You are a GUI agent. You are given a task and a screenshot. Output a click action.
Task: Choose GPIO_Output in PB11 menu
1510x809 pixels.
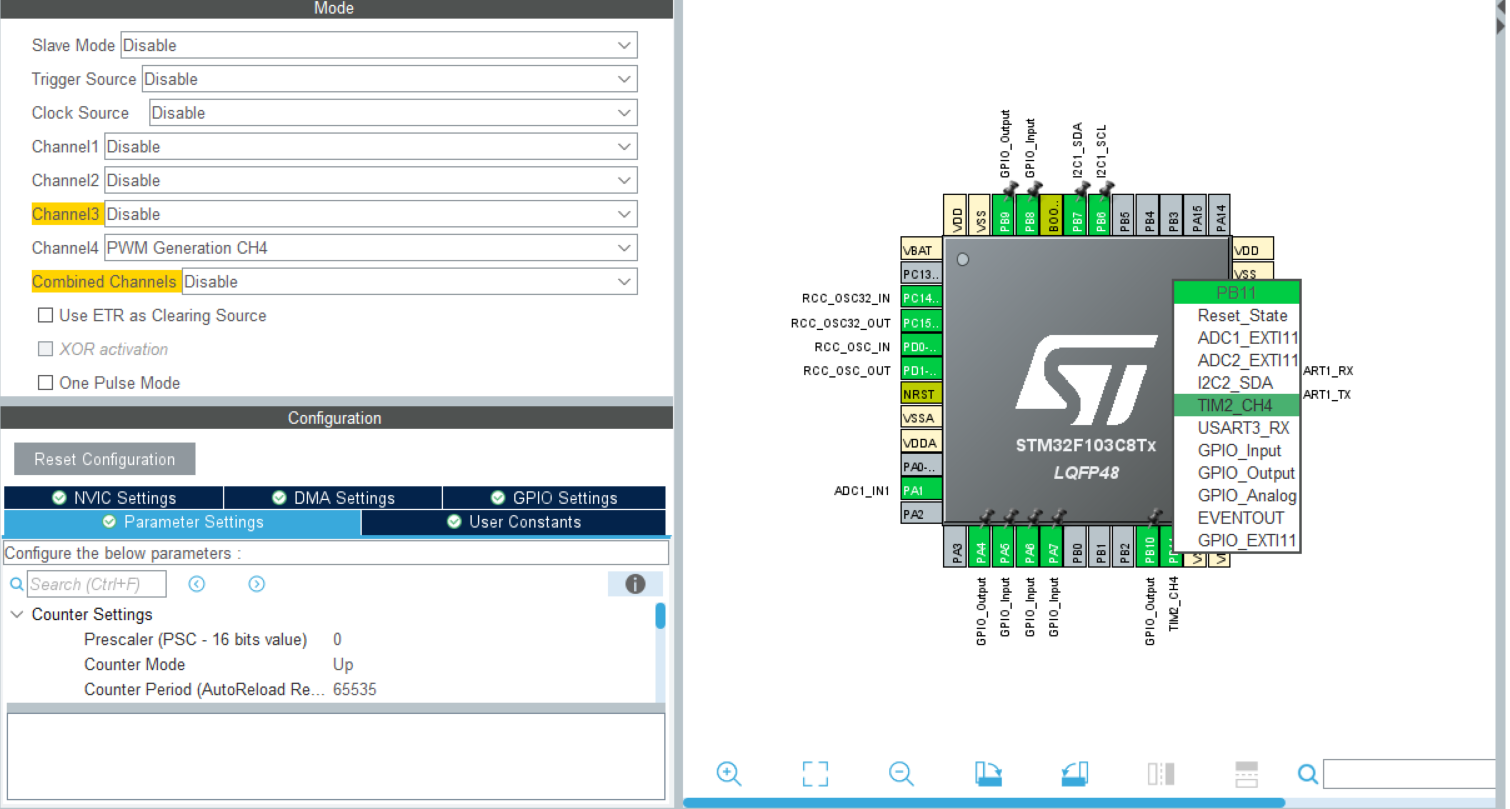[1236, 473]
